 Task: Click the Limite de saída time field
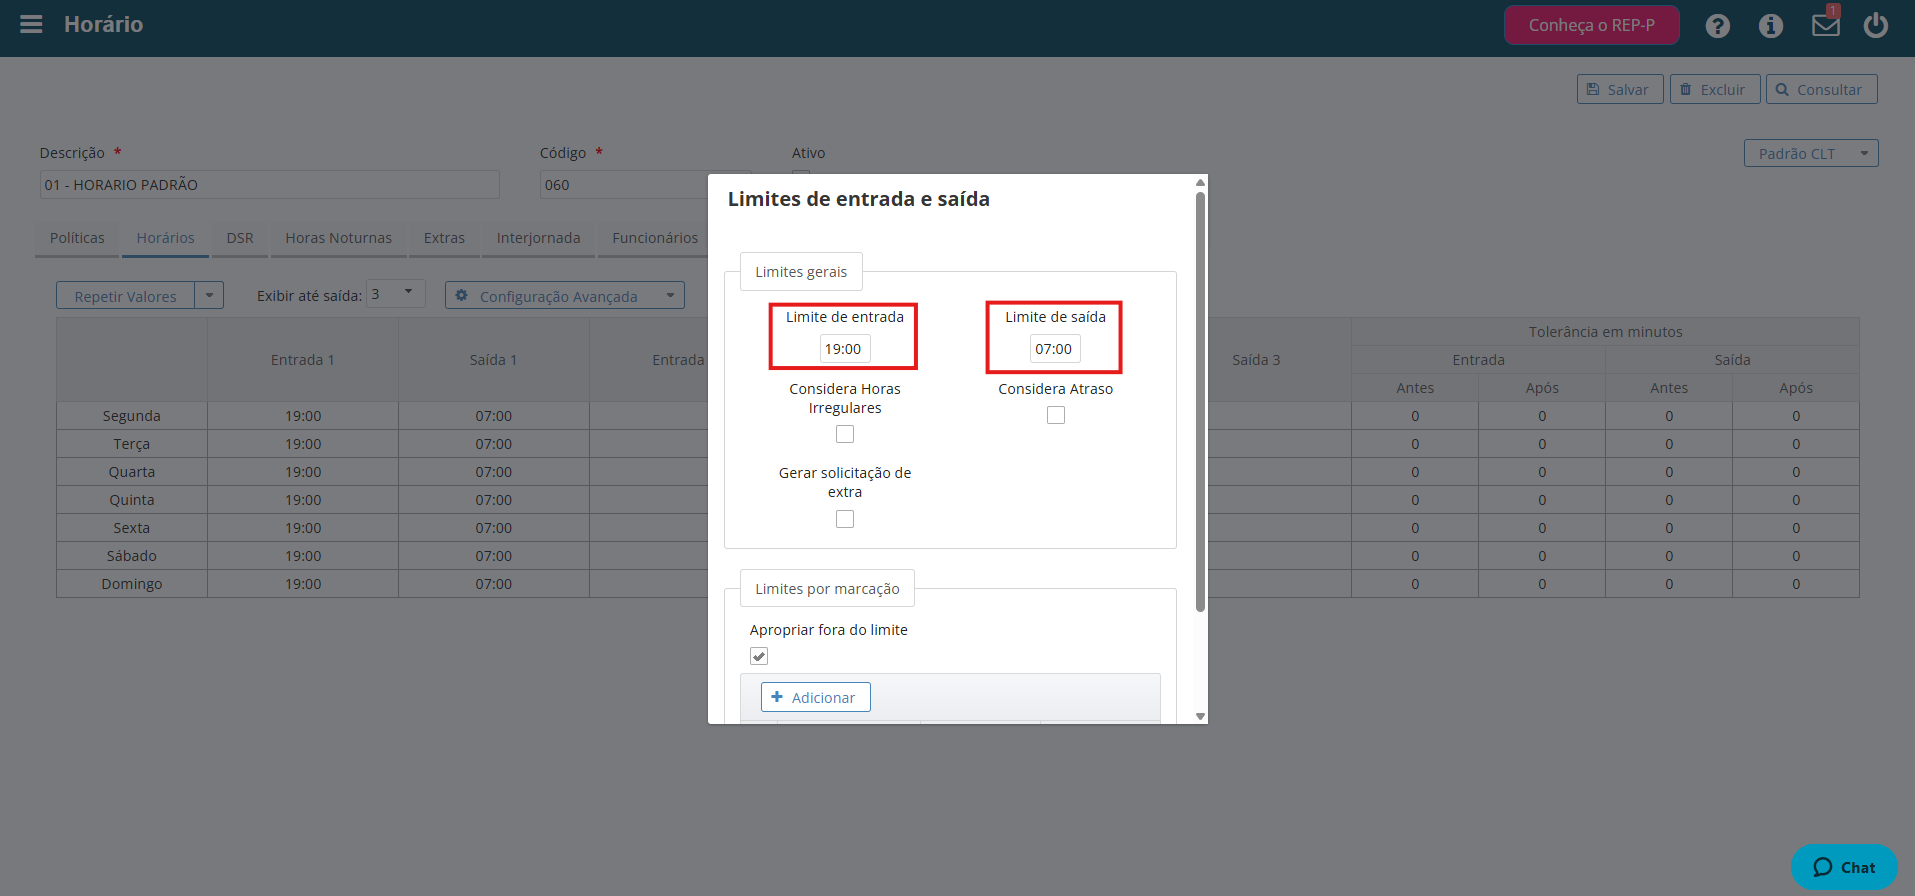(1055, 349)
